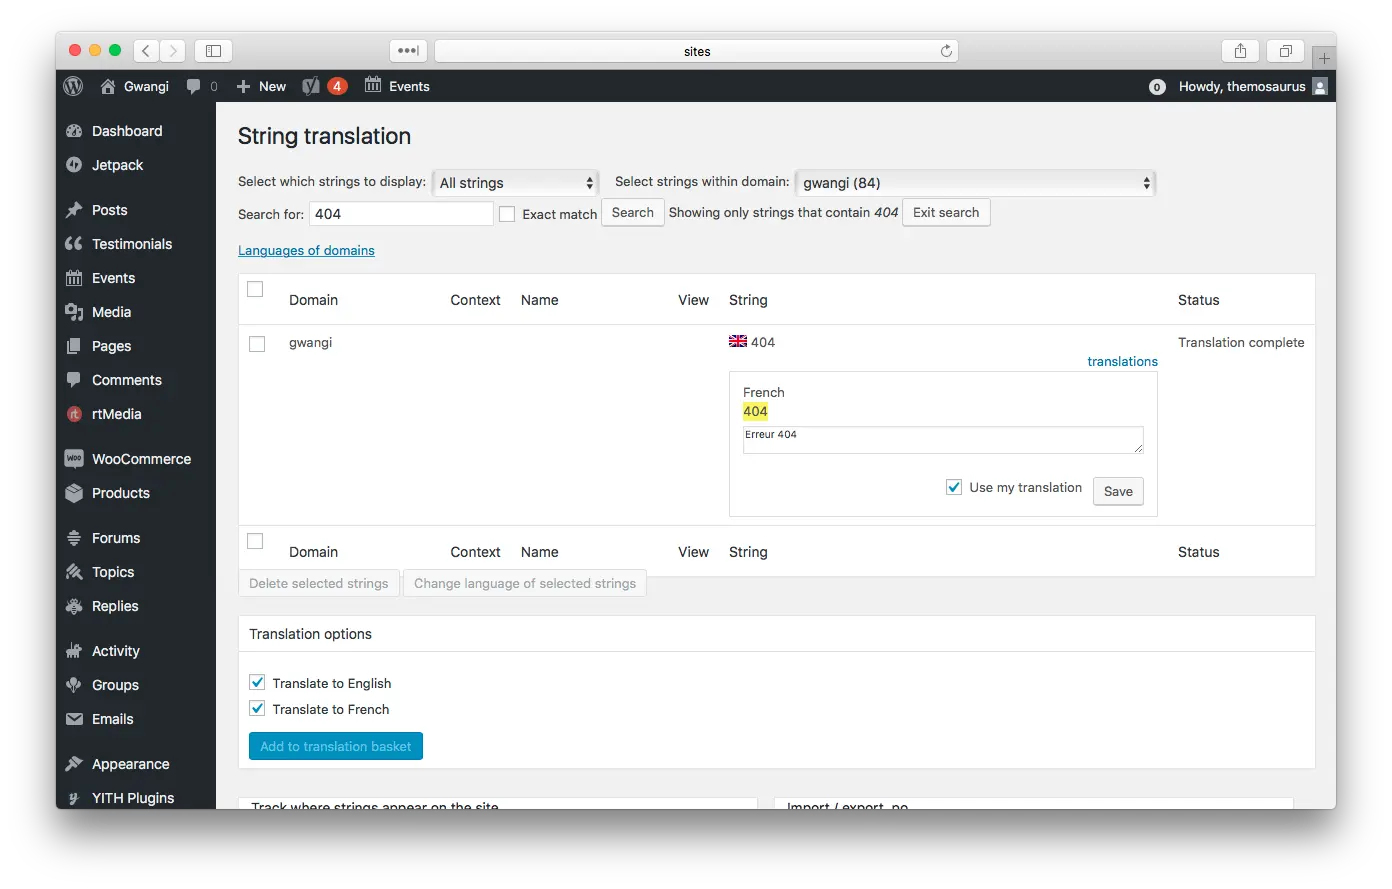
Task: Click the Groups icon in sidebar
Action: (74, 685)
